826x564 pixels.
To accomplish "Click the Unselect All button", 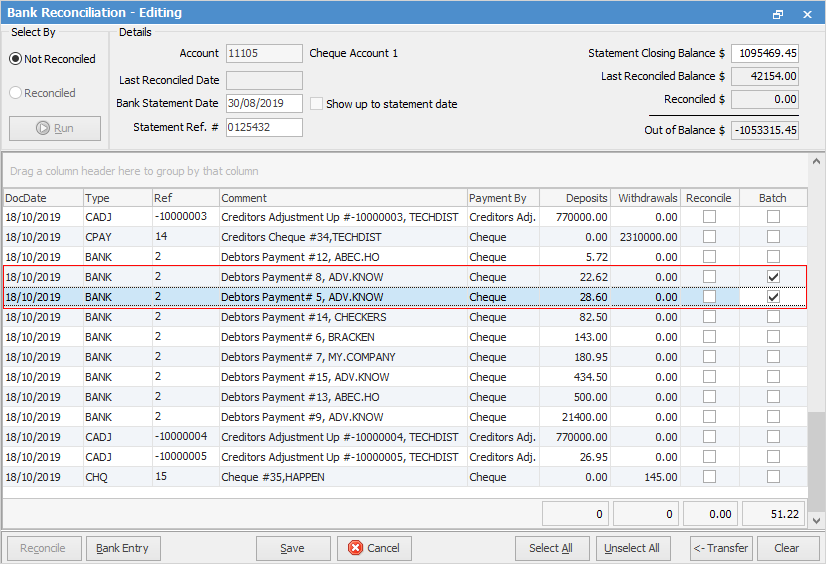I will (x=632, y=548).
